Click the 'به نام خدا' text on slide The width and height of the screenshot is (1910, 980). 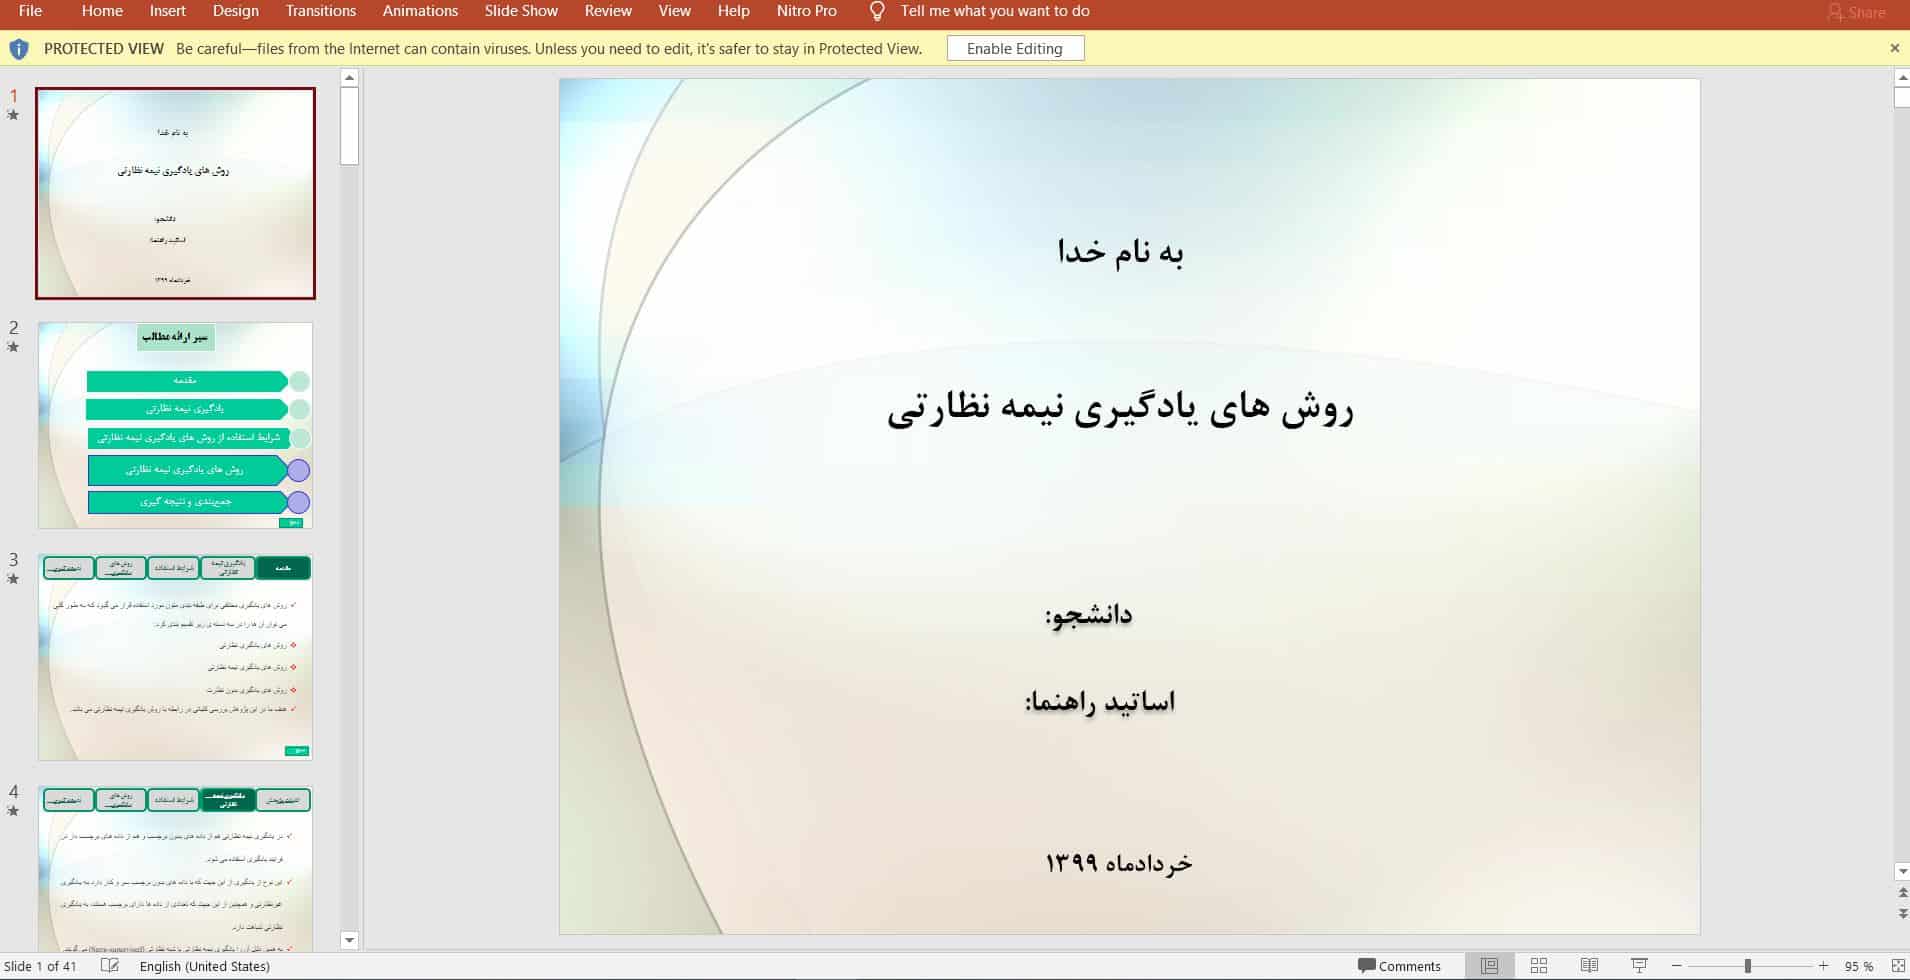1120,252
